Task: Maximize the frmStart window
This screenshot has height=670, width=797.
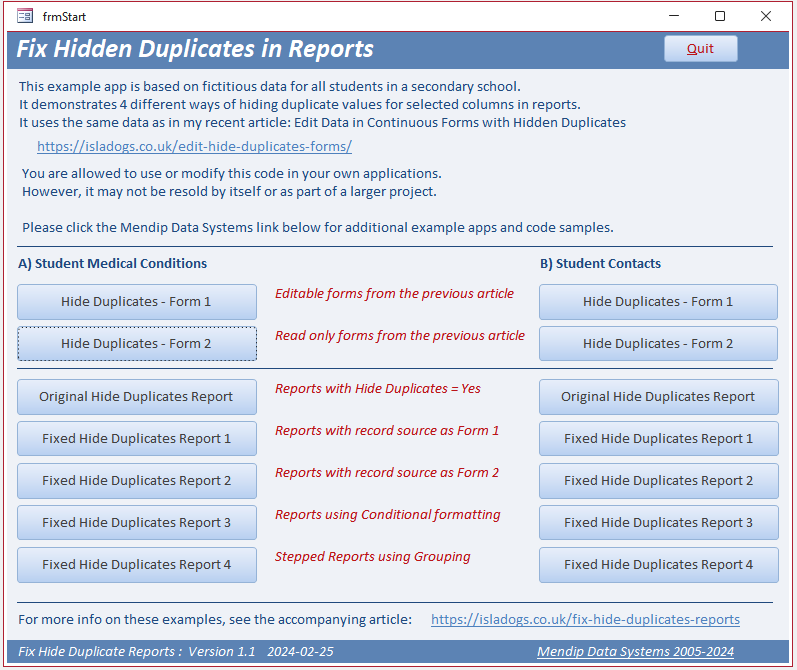Action: (720, 16)
